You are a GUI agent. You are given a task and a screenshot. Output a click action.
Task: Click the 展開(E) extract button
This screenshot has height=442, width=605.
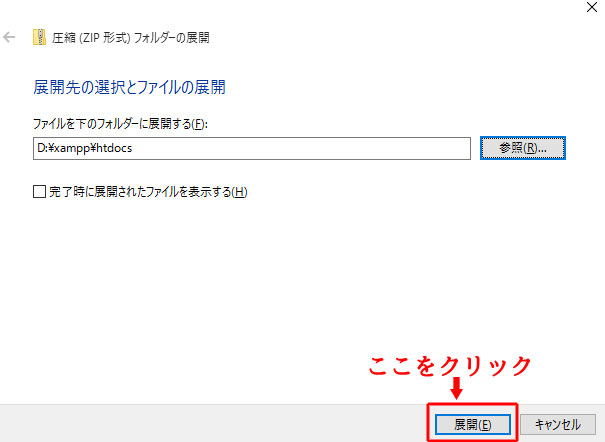473,425
